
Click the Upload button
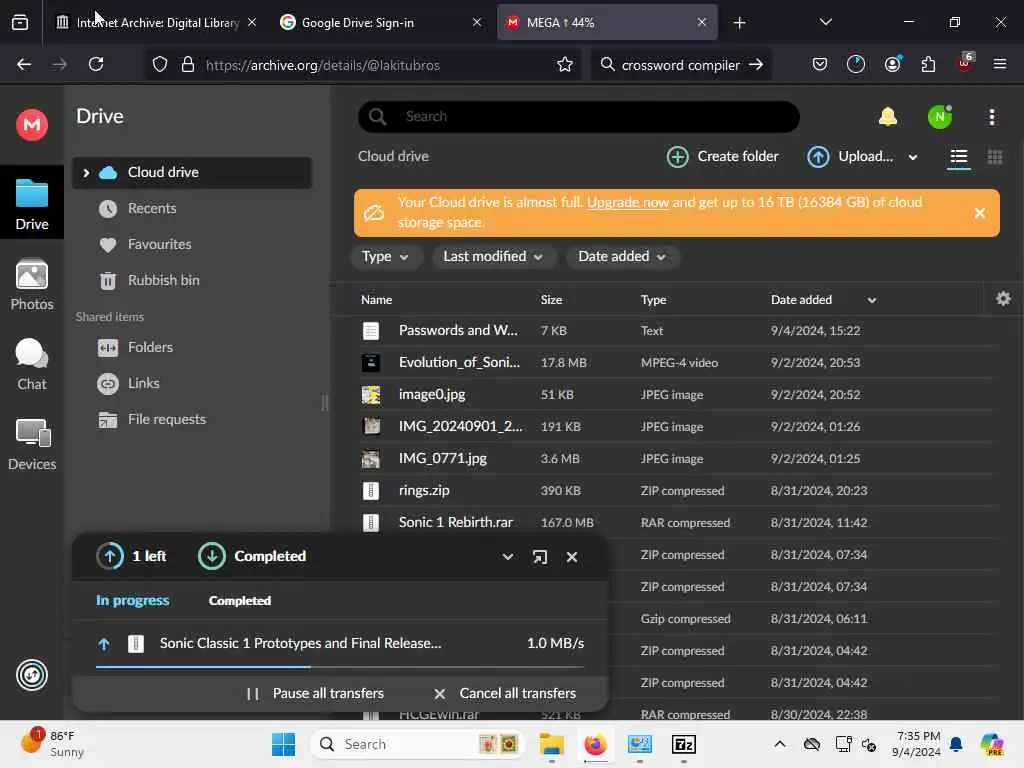850,157
